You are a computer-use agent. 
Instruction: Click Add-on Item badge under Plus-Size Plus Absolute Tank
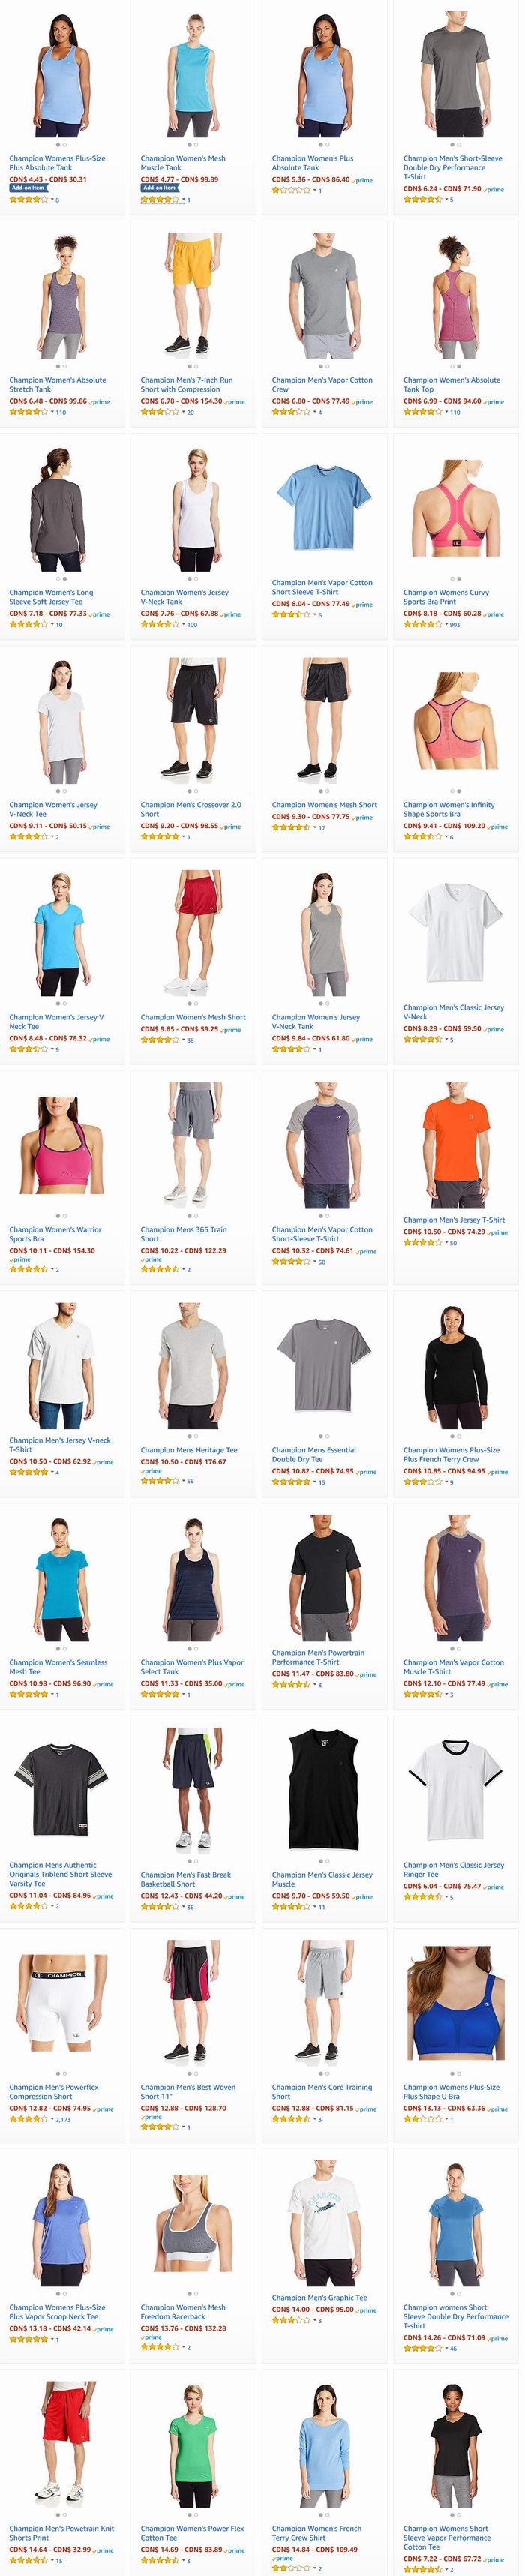click(28, 188)
